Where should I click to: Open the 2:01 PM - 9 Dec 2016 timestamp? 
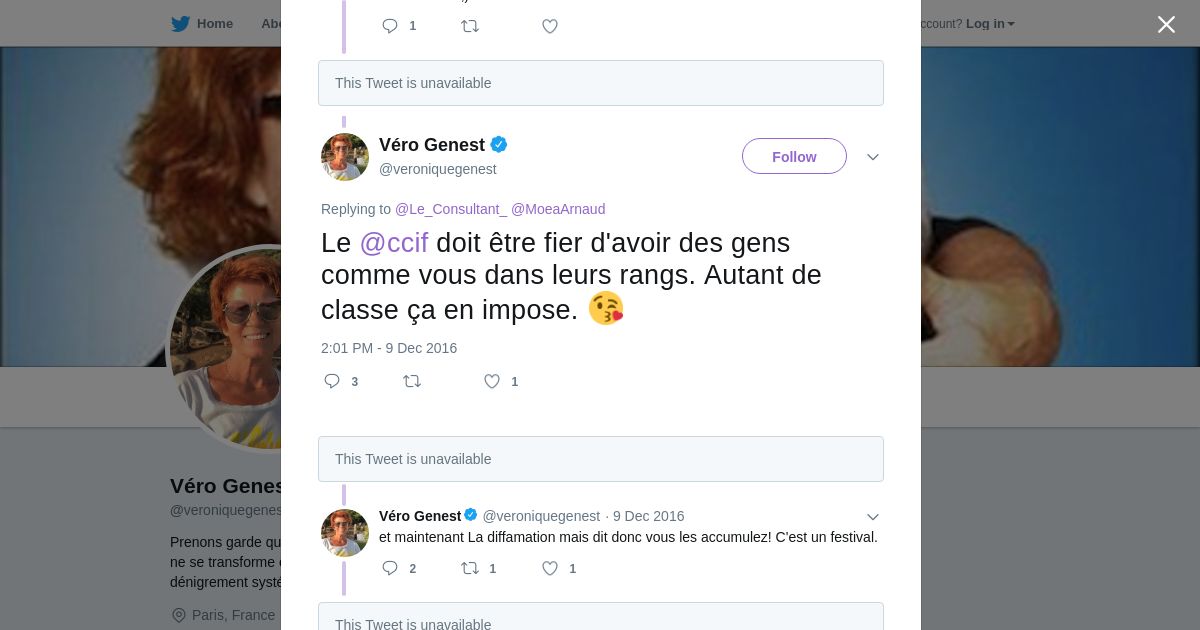pyautogui.click(x=389, y=348)
